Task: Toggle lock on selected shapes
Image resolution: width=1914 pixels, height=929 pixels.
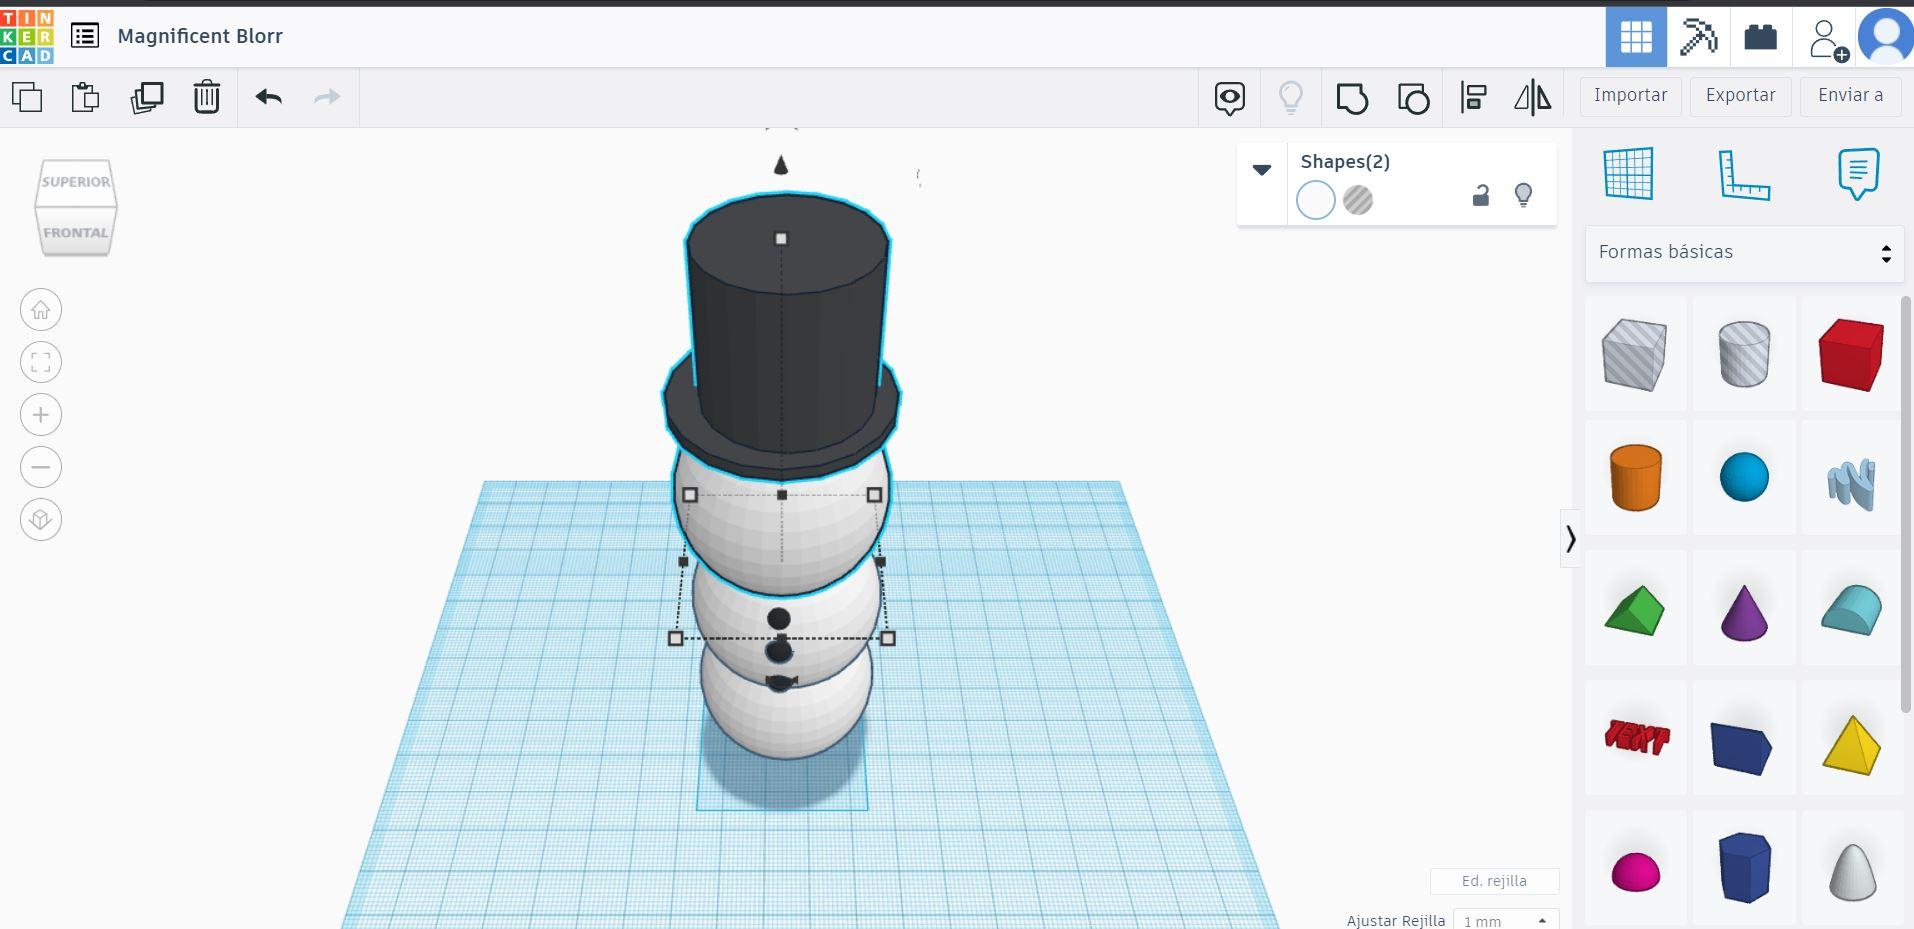Action: [x=1481, y=196]
